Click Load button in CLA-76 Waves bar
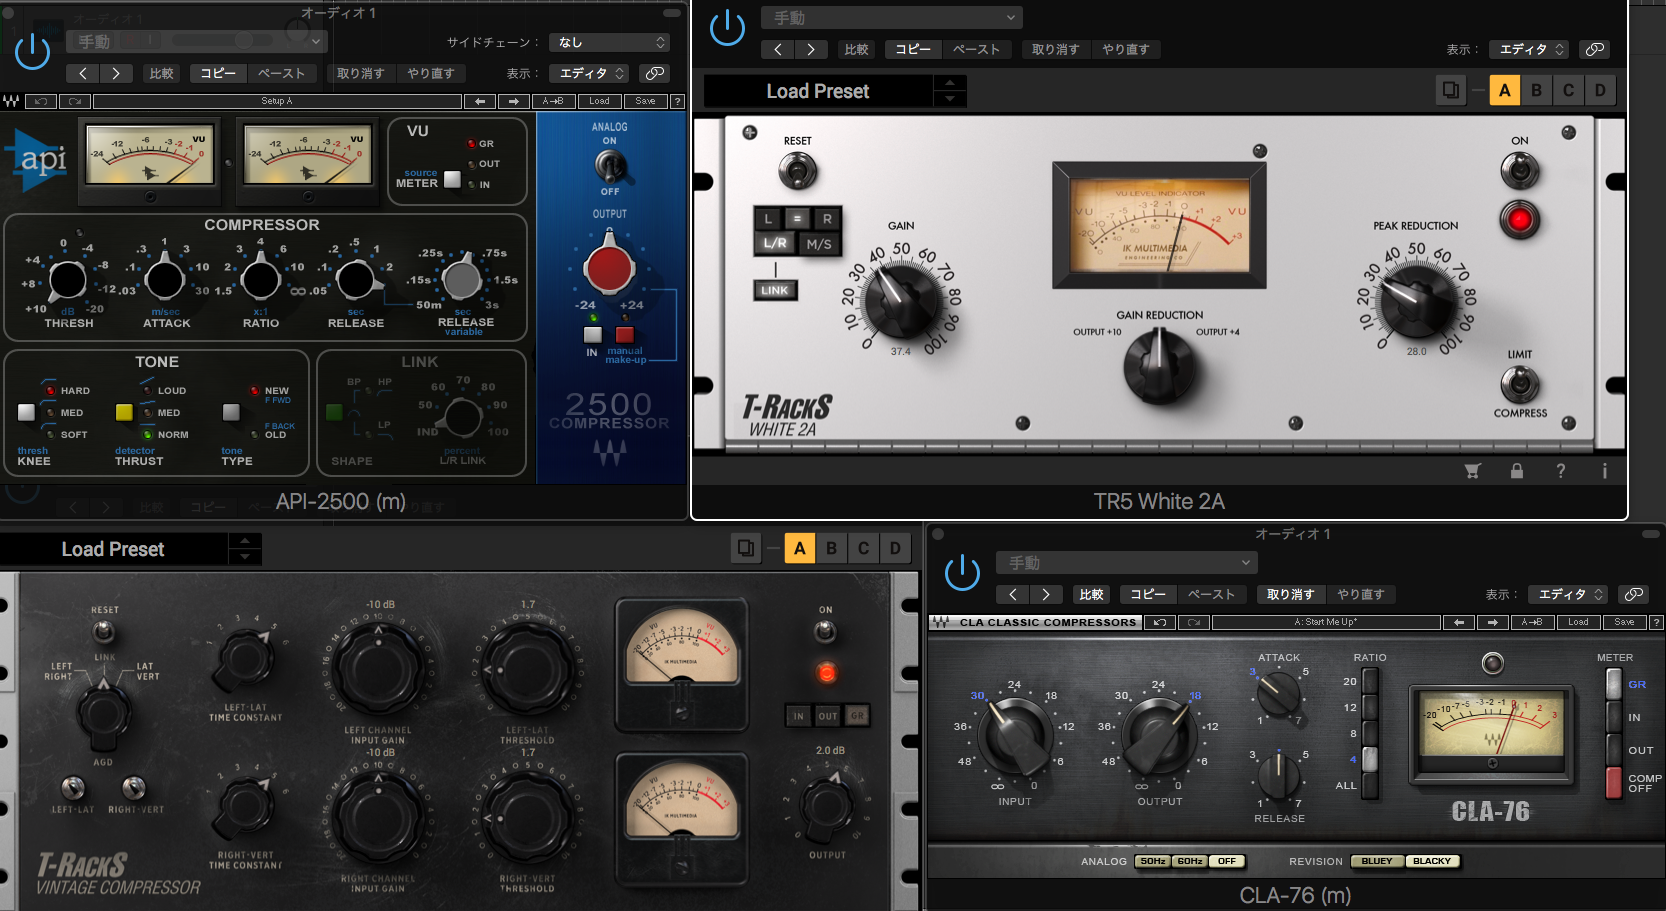The image size is (1666, 911). click(x=1578, y=622)
